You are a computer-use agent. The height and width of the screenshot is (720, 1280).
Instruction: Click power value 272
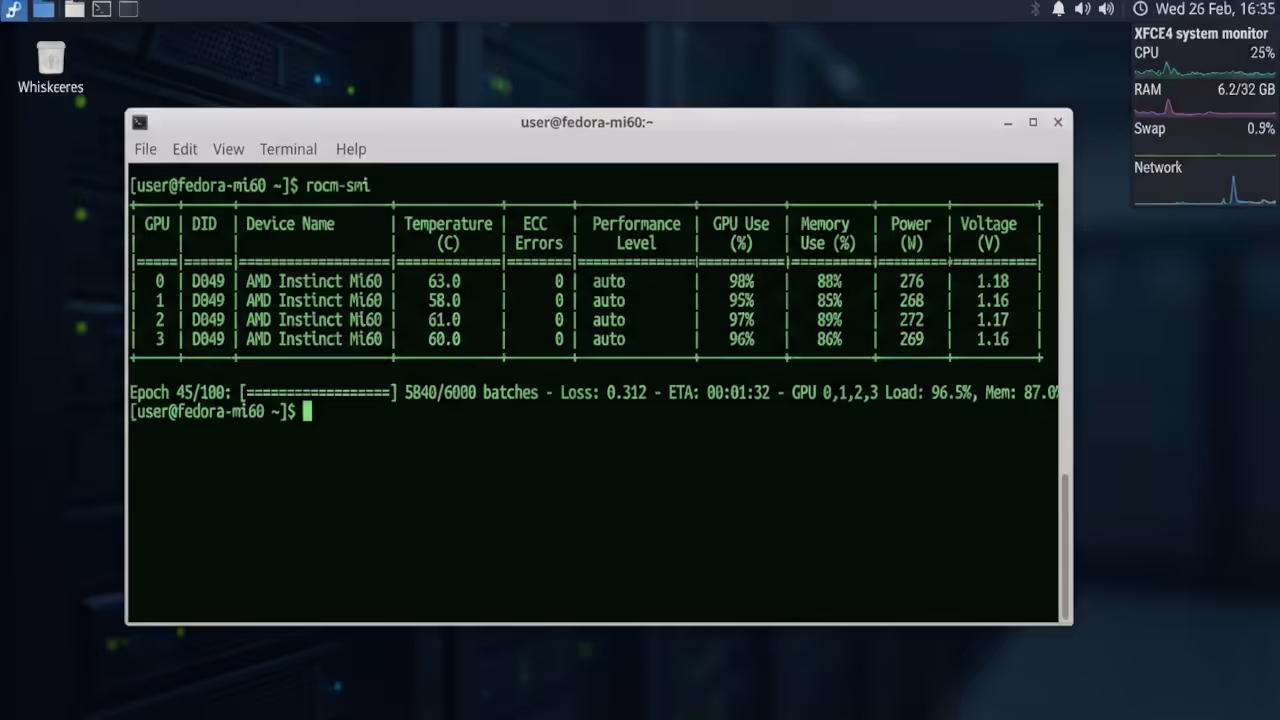tap(911, 320)
